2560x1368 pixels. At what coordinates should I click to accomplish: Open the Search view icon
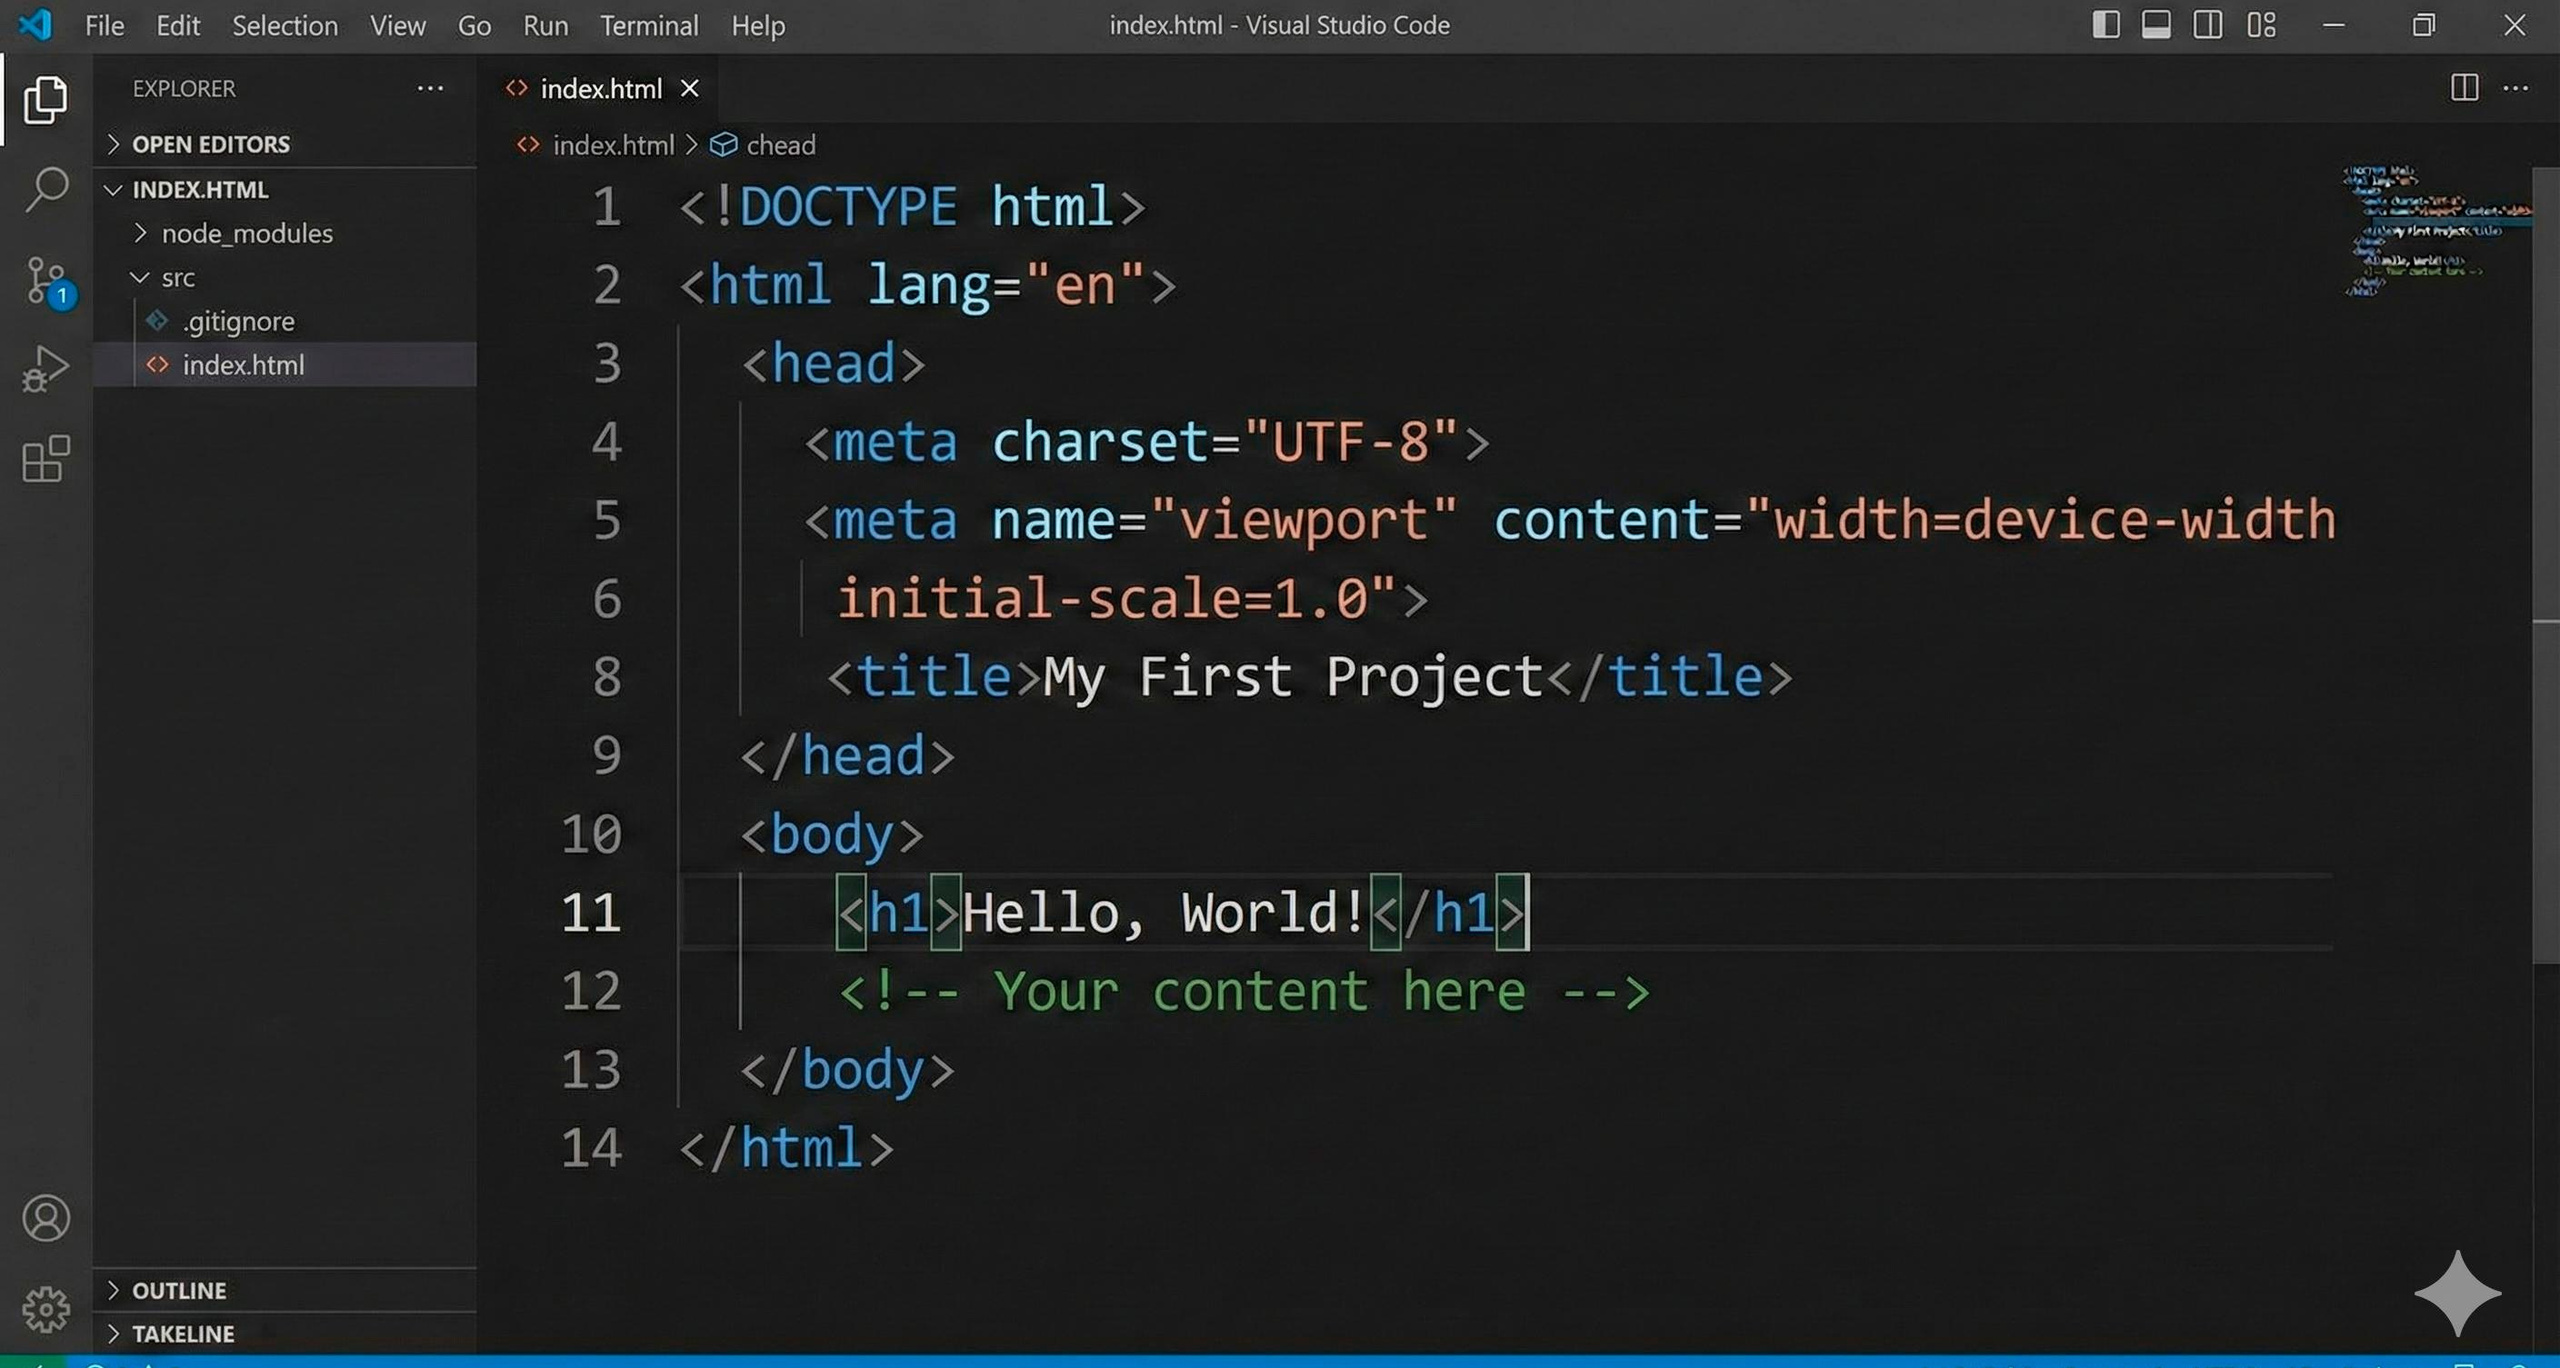click(x=46, y=189)
